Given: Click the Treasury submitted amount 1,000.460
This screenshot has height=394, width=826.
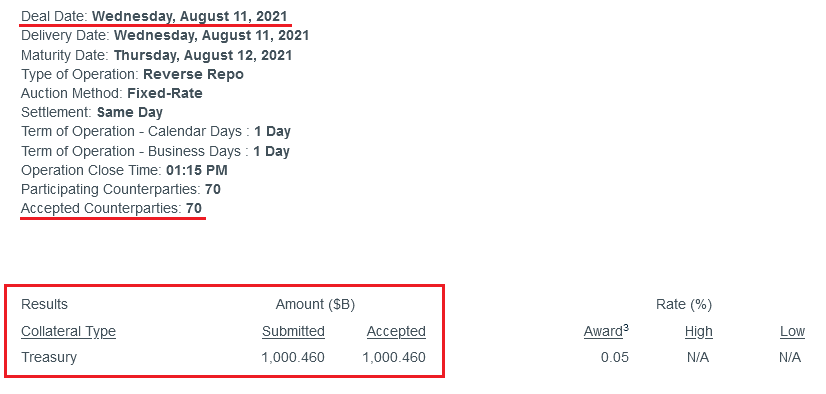Looking at the screenshot, I should click(x=293, y=357).
